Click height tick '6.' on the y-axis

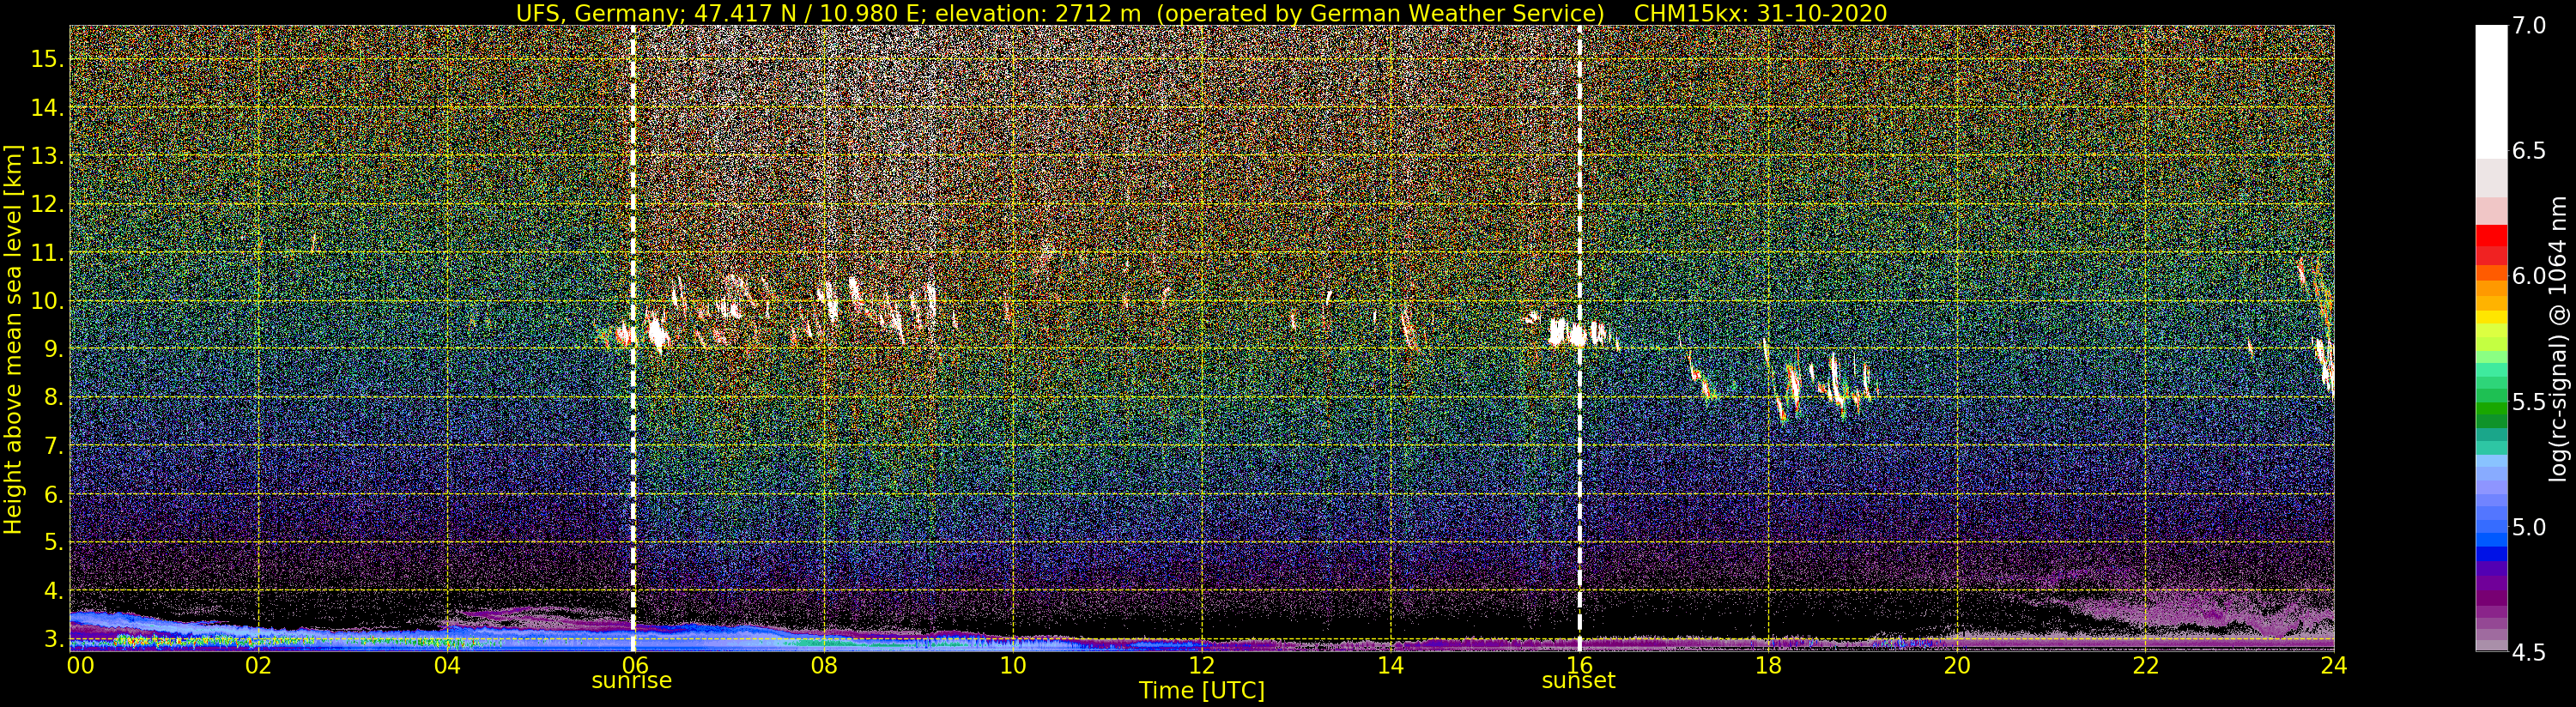pos(53,495)
